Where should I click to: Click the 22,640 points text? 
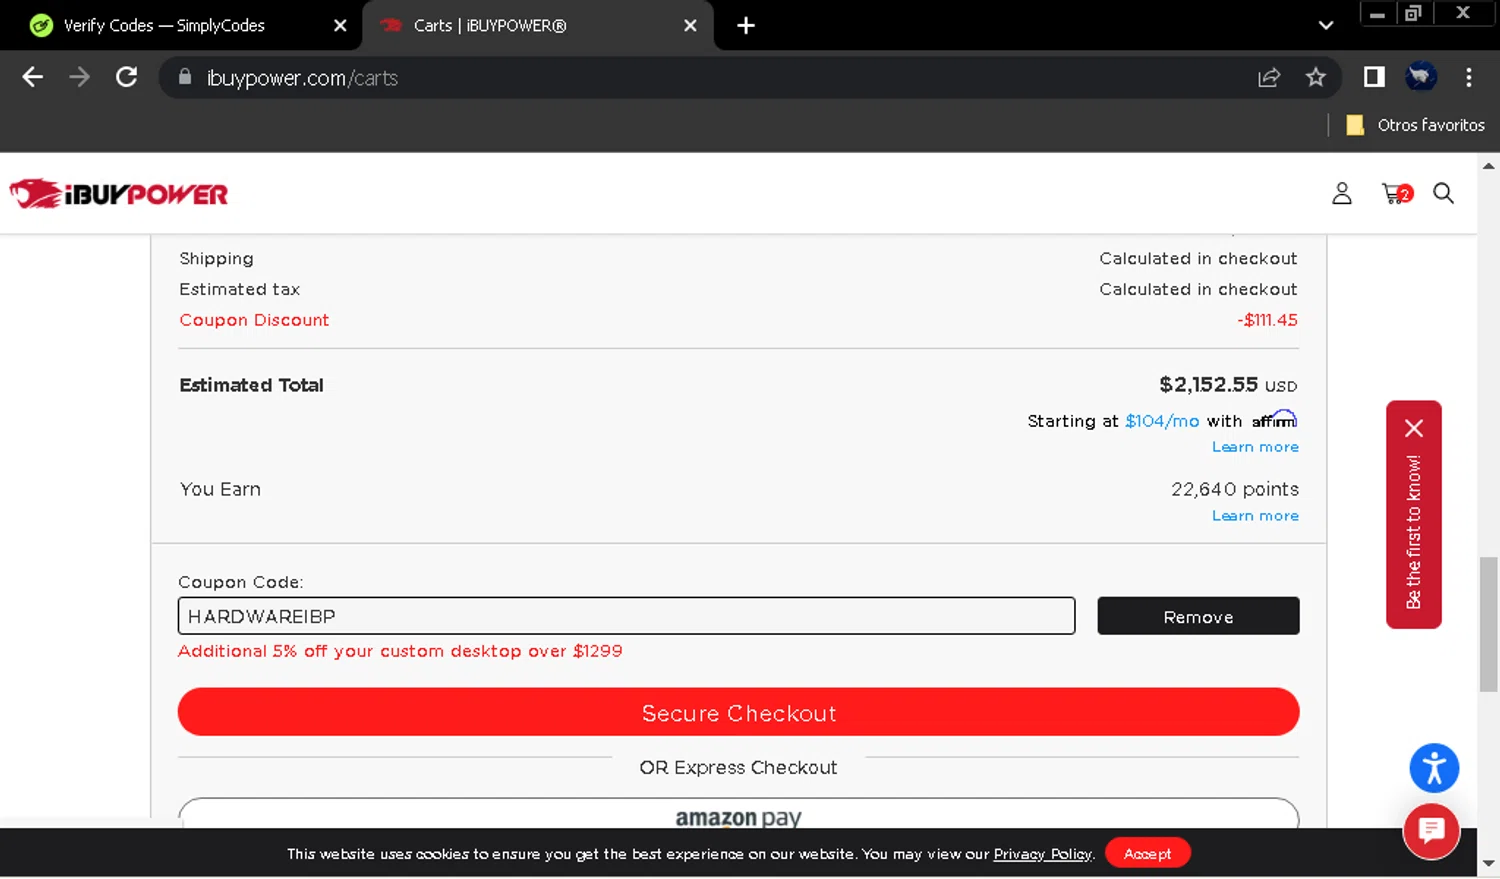pyautogui.click(x=1235, y=489)
